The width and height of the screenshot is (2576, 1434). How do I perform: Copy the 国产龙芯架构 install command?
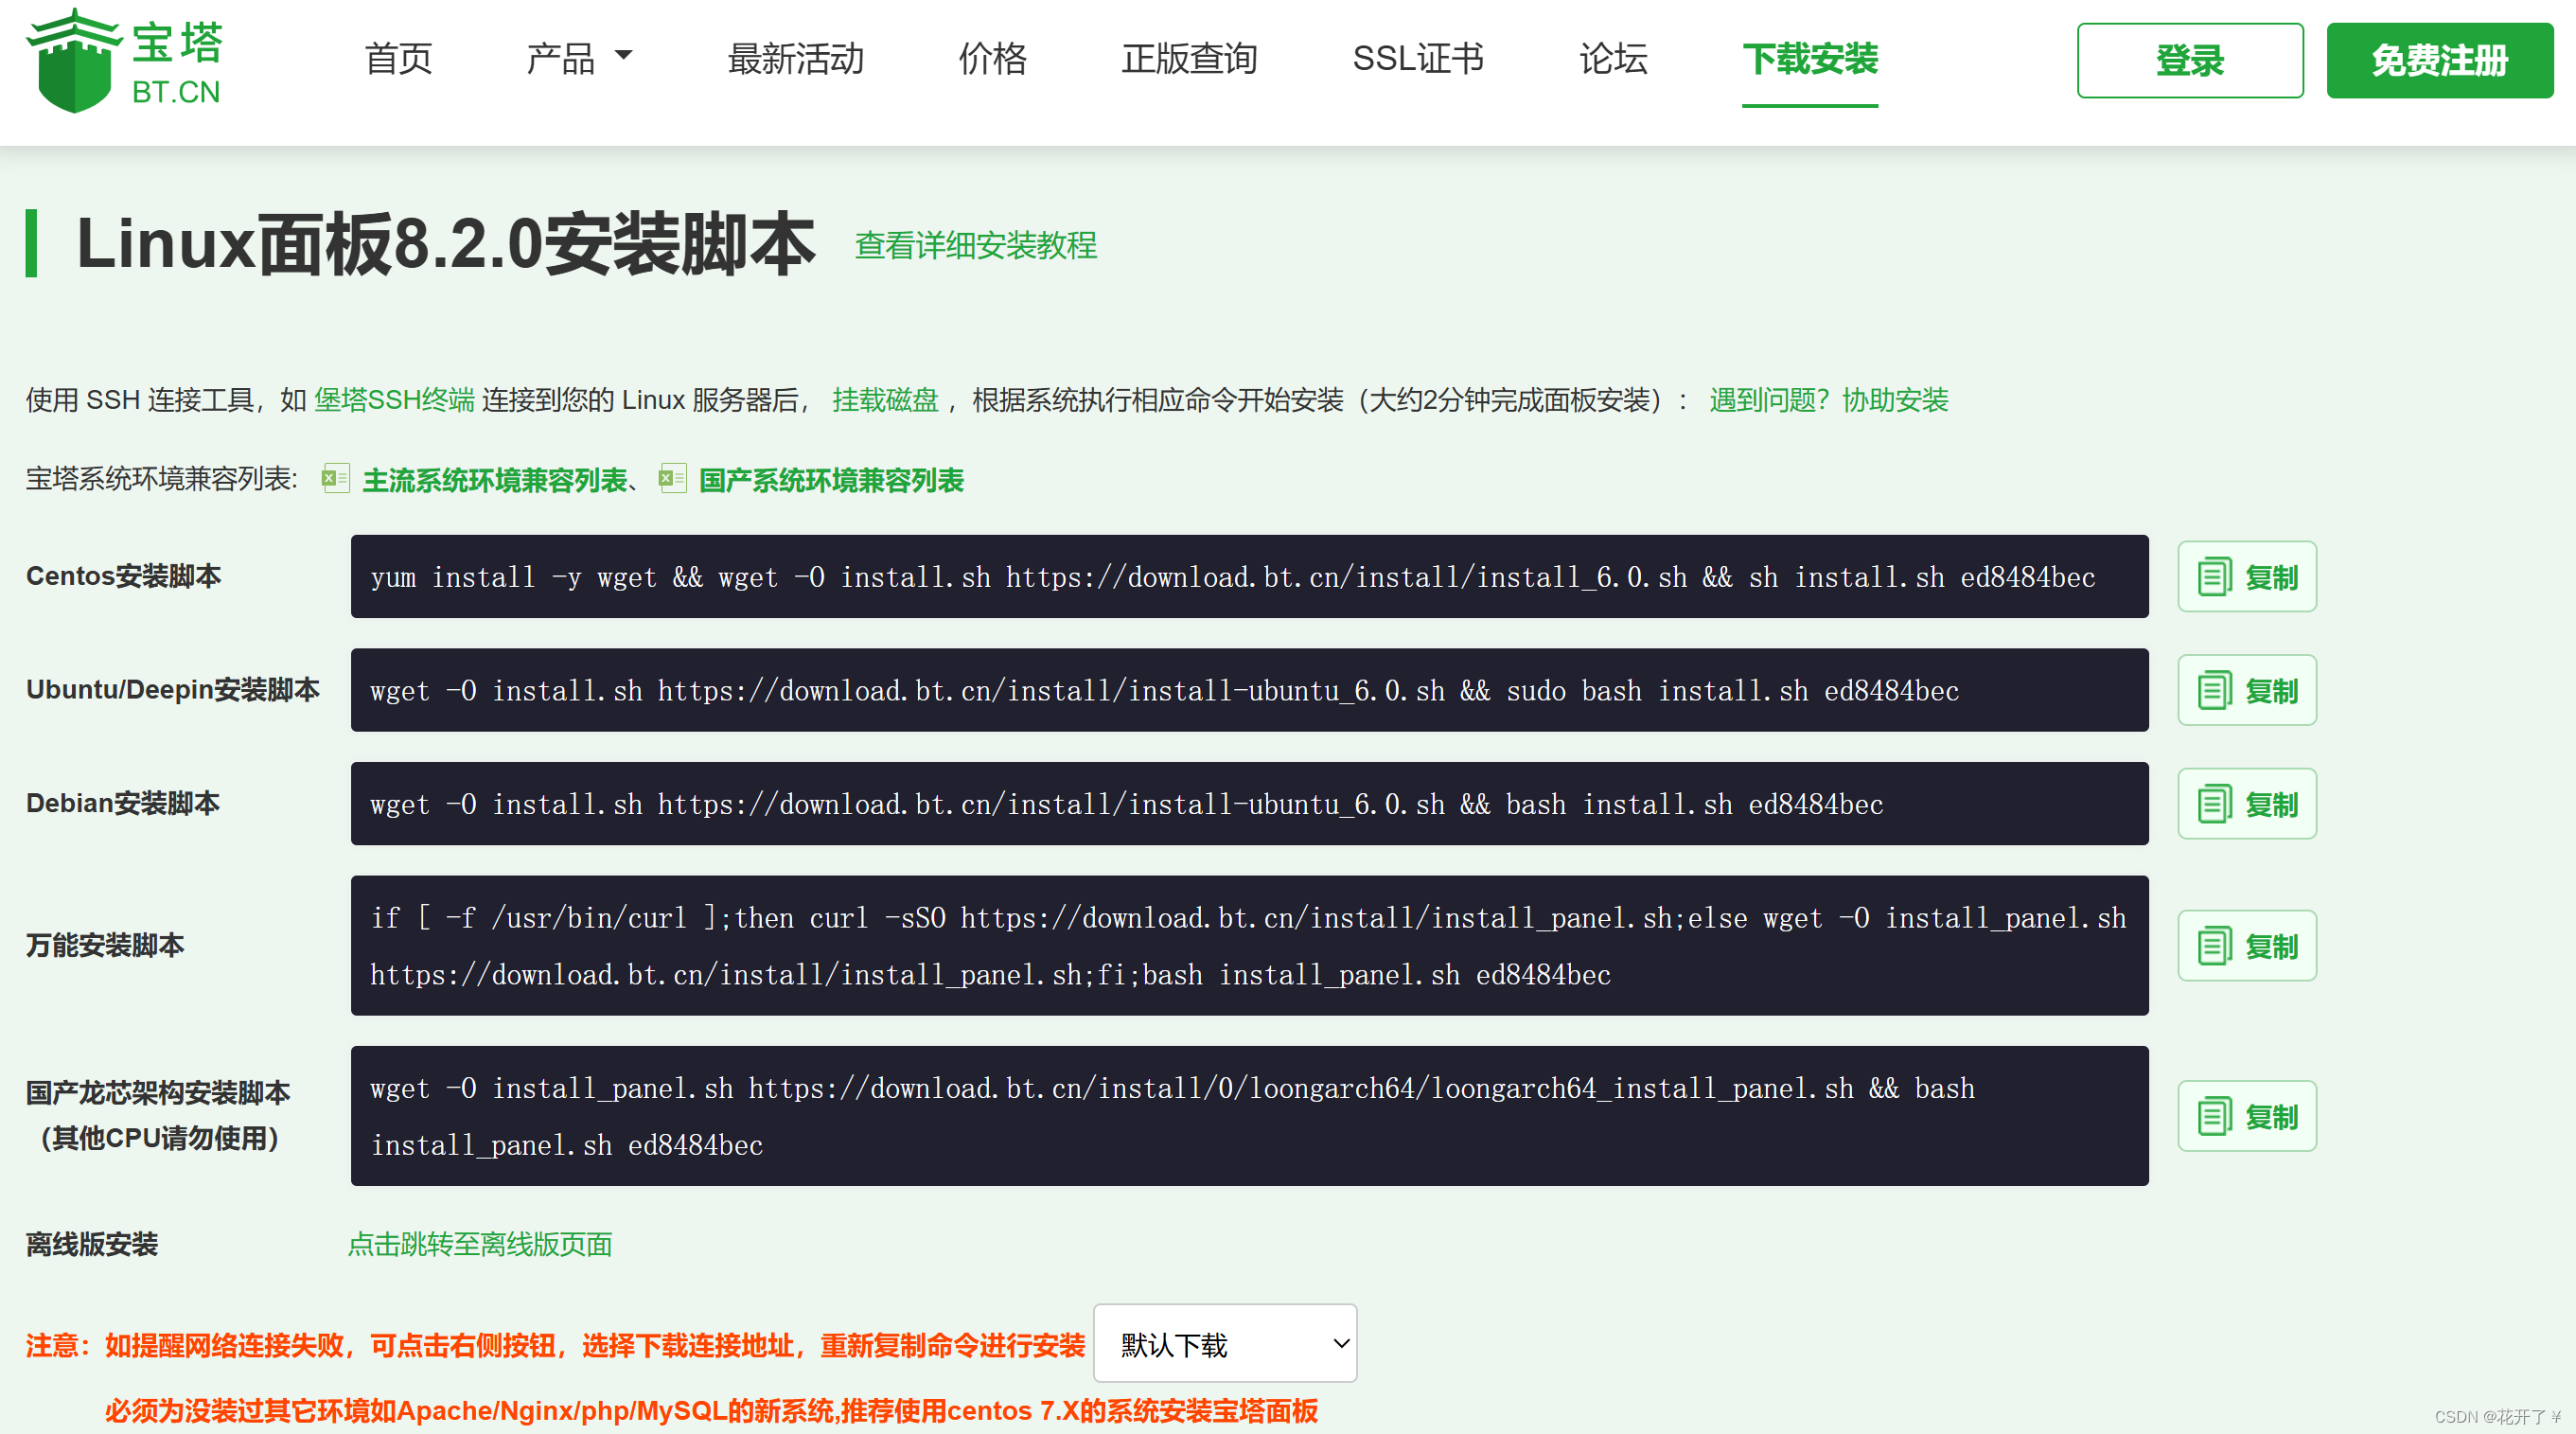point(2246,1116)
